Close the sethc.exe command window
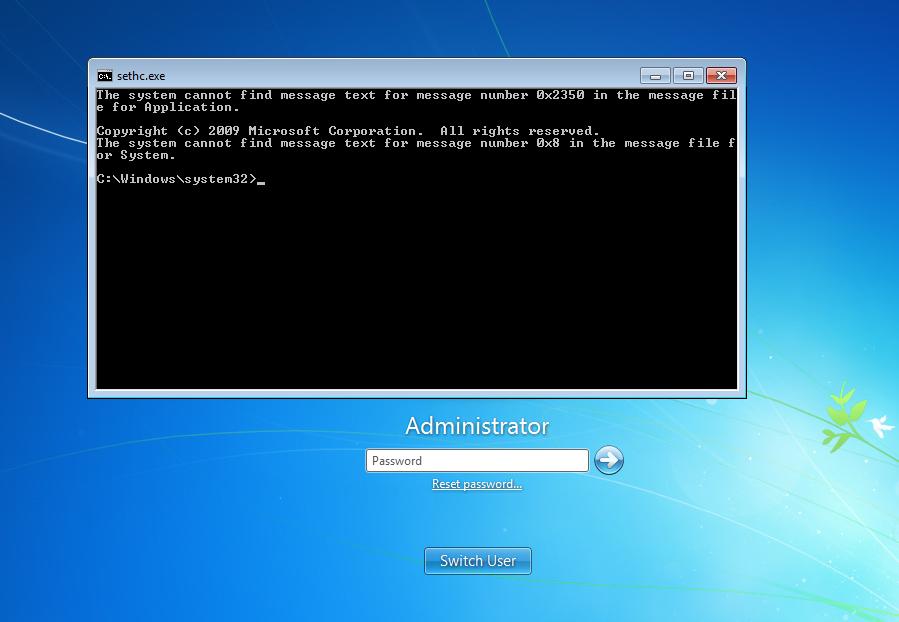 [721, 76]
